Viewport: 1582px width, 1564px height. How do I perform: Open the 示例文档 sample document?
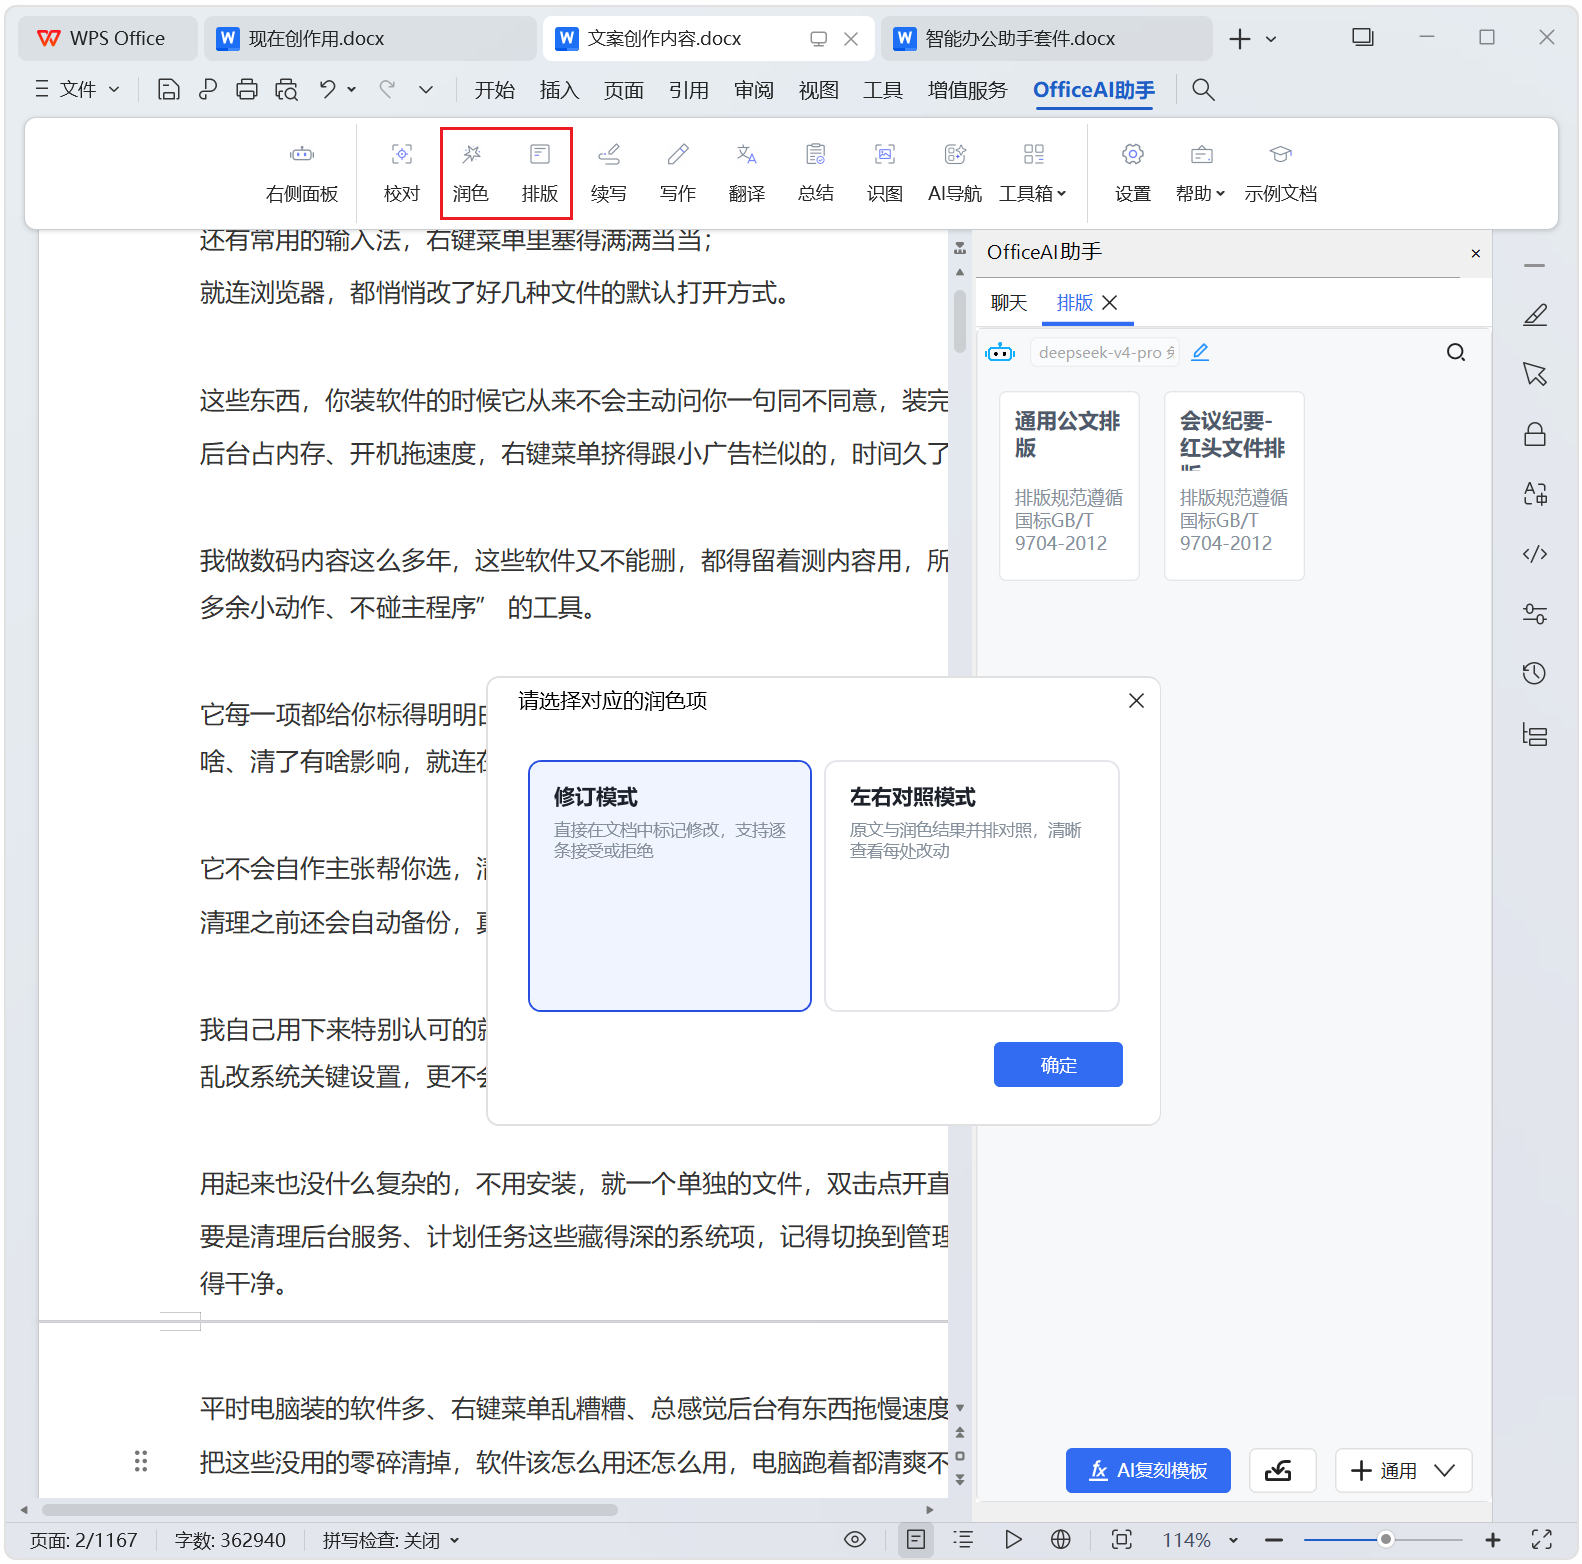(x=1281, y=173)
